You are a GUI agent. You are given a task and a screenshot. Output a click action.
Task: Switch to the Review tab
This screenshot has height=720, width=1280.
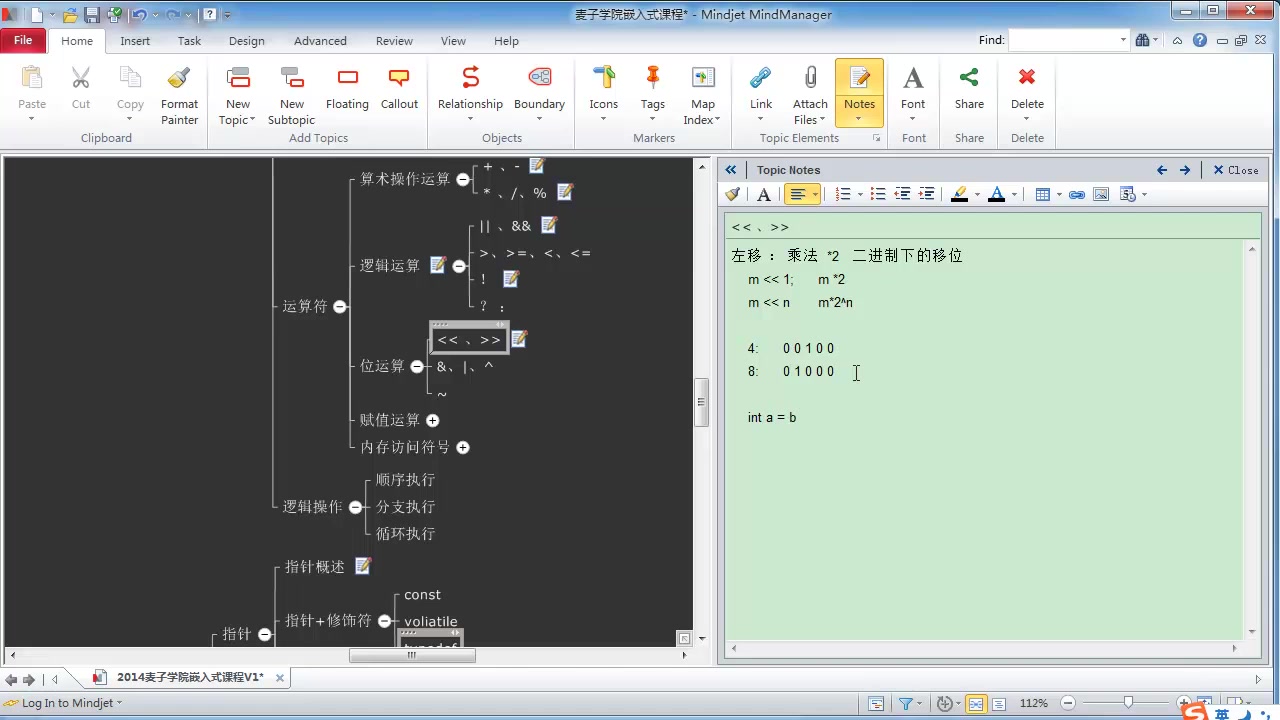coord(394,41)
